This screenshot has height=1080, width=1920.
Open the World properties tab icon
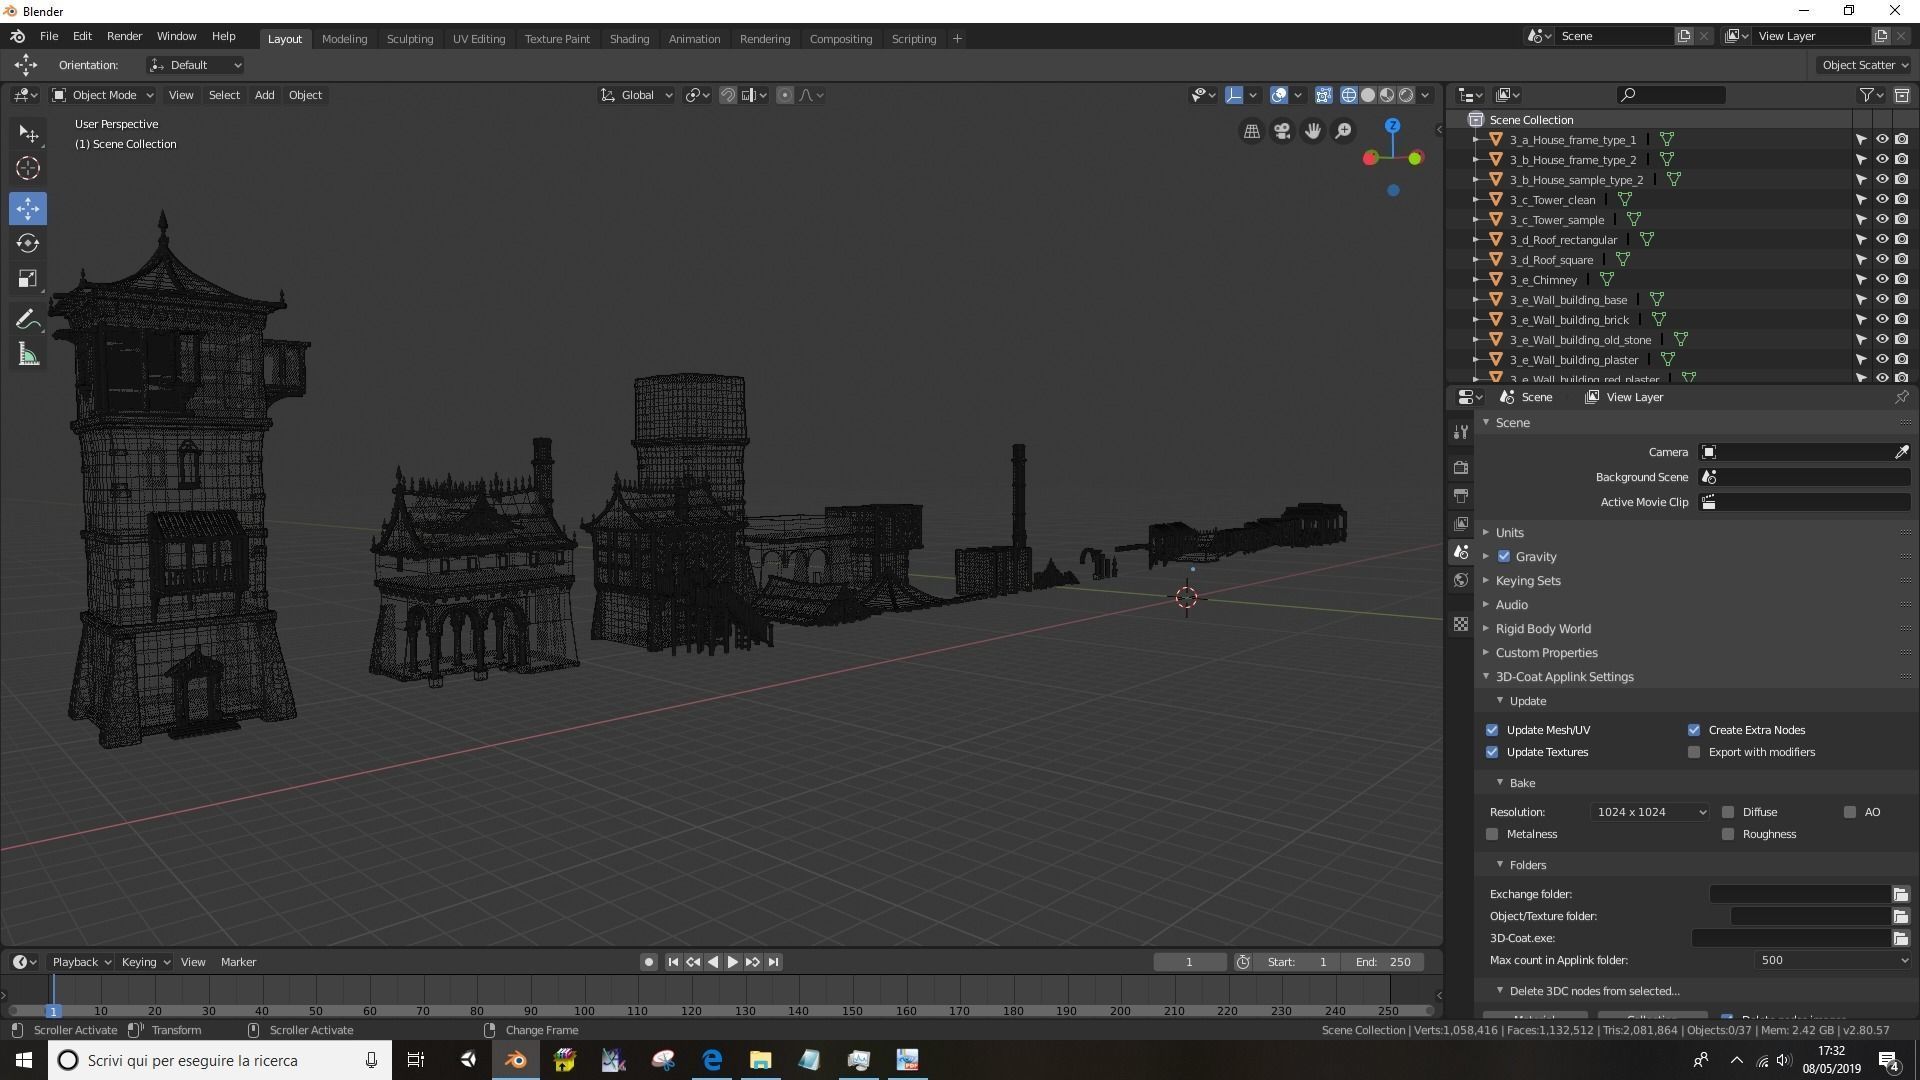1461,580
